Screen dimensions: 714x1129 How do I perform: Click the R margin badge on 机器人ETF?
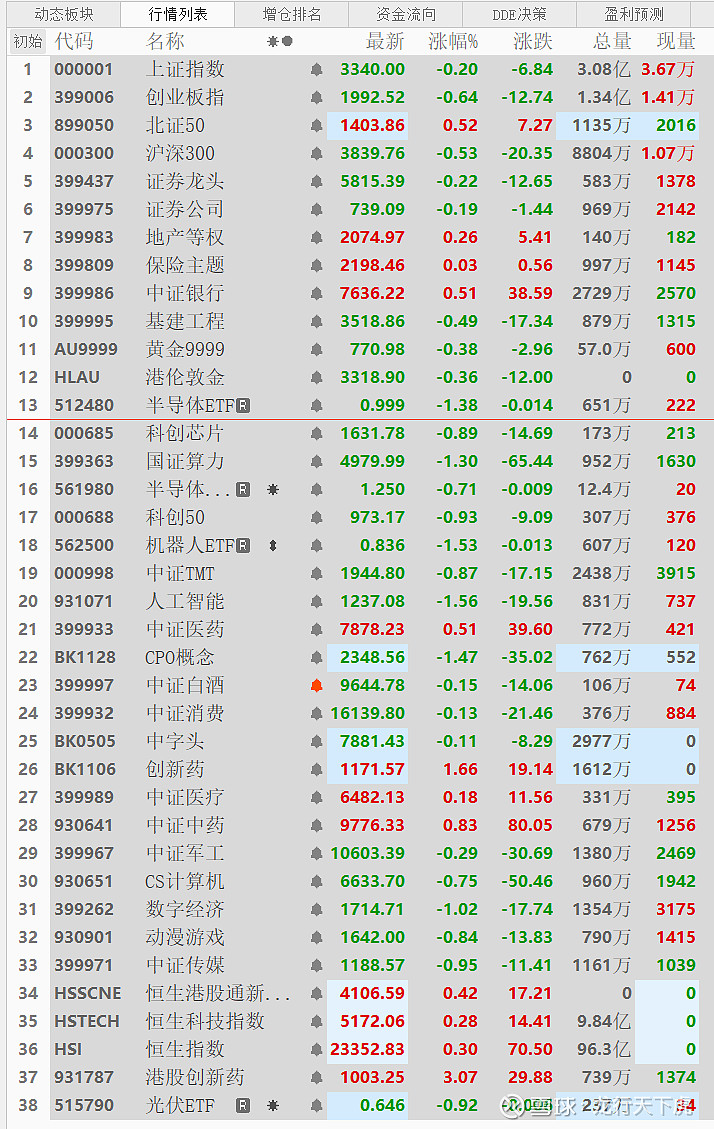[243, 546]
